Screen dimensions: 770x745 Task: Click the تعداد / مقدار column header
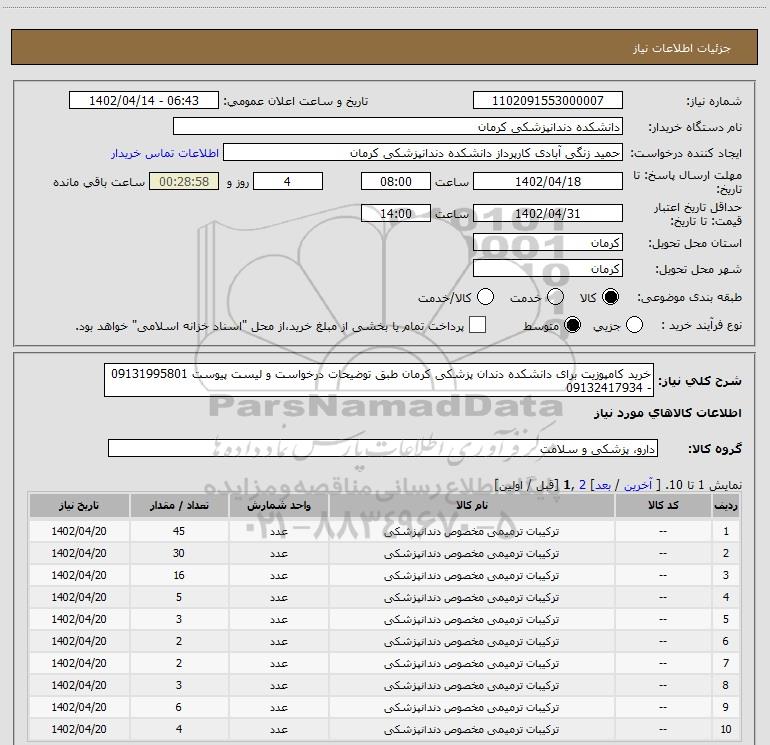(x=179, y=505)
